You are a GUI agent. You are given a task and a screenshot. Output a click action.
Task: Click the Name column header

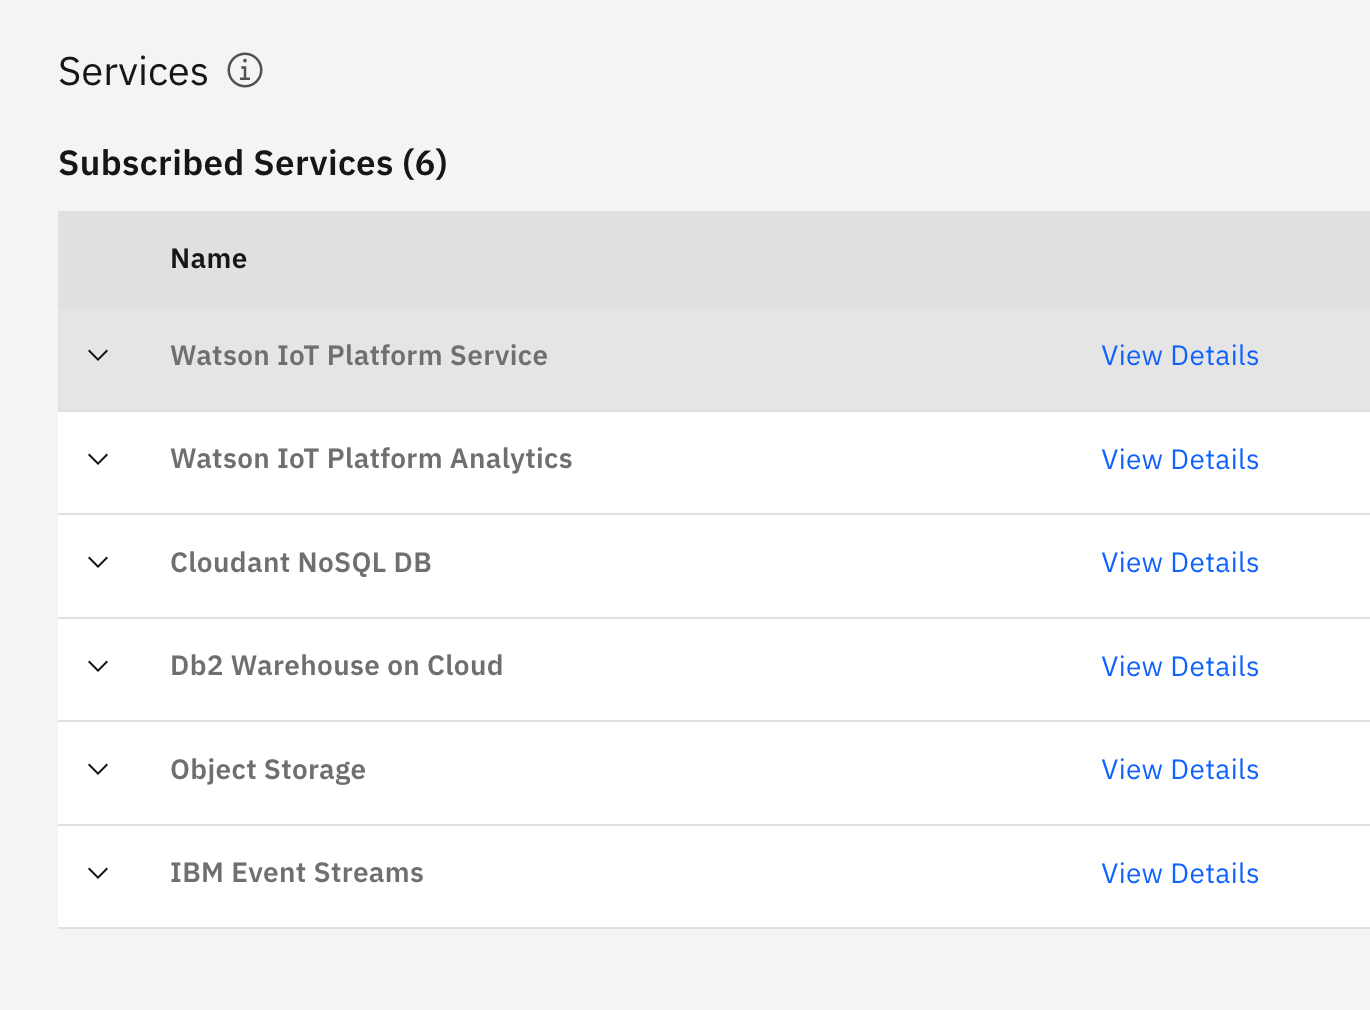click(x=209, y=259)
